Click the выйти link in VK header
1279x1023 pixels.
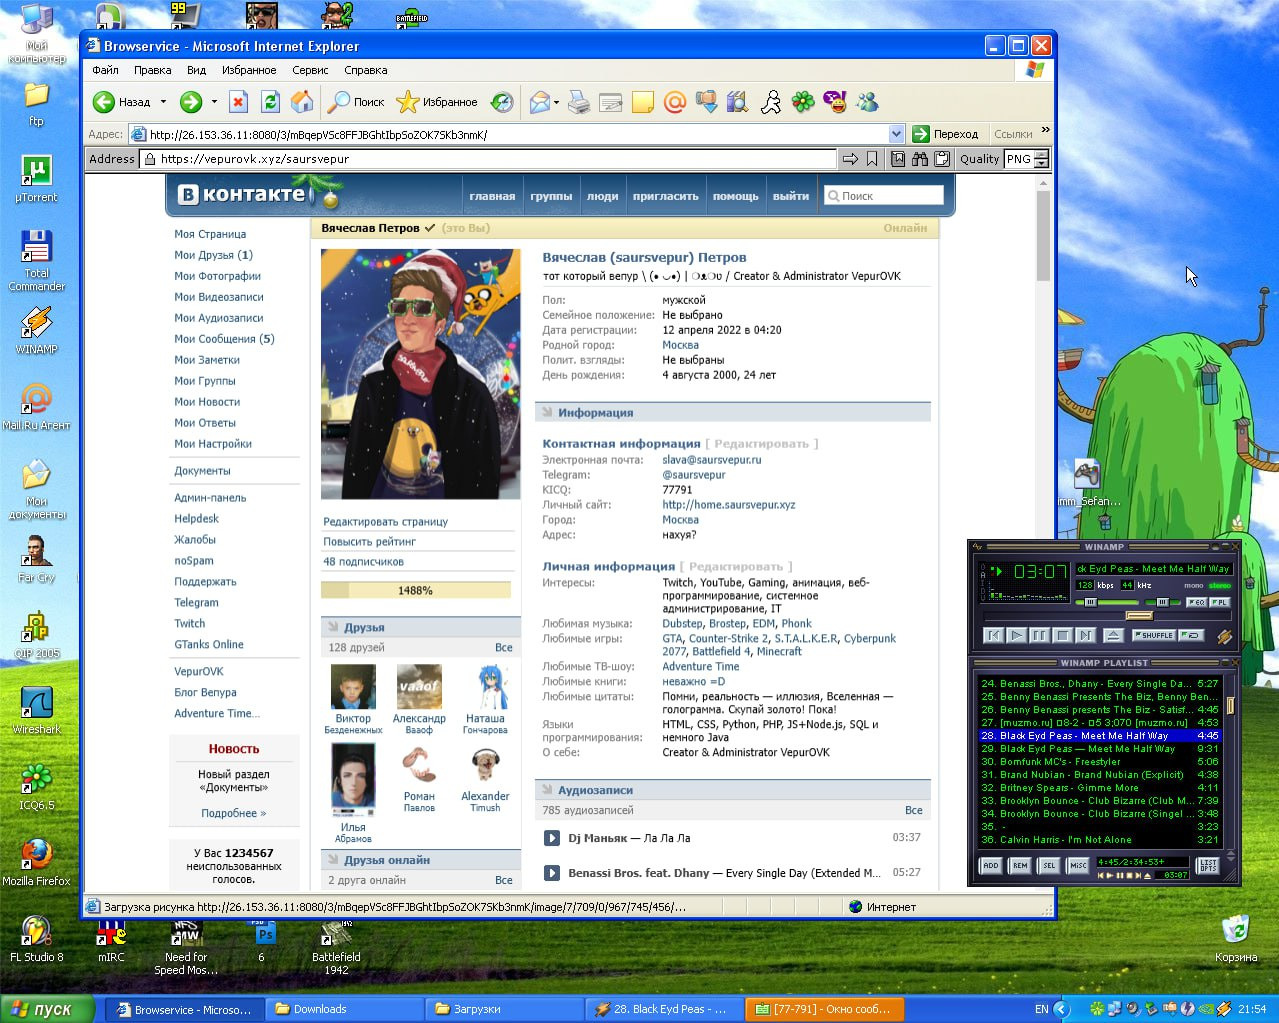(x=791, y=196)
